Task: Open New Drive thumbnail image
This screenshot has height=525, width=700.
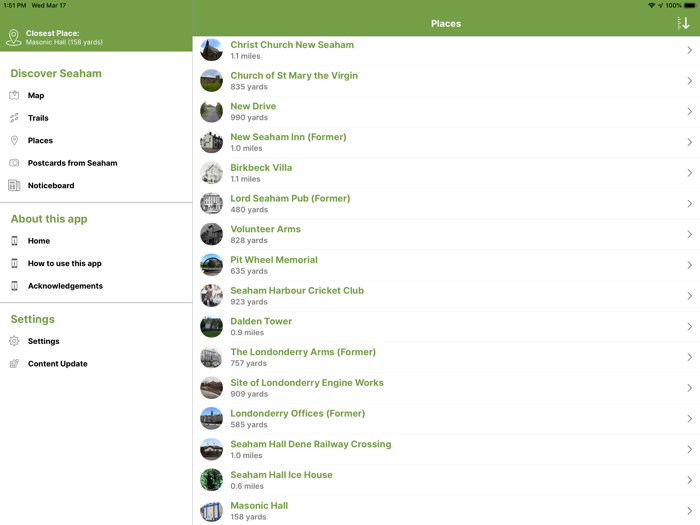Action: (211, 112)
